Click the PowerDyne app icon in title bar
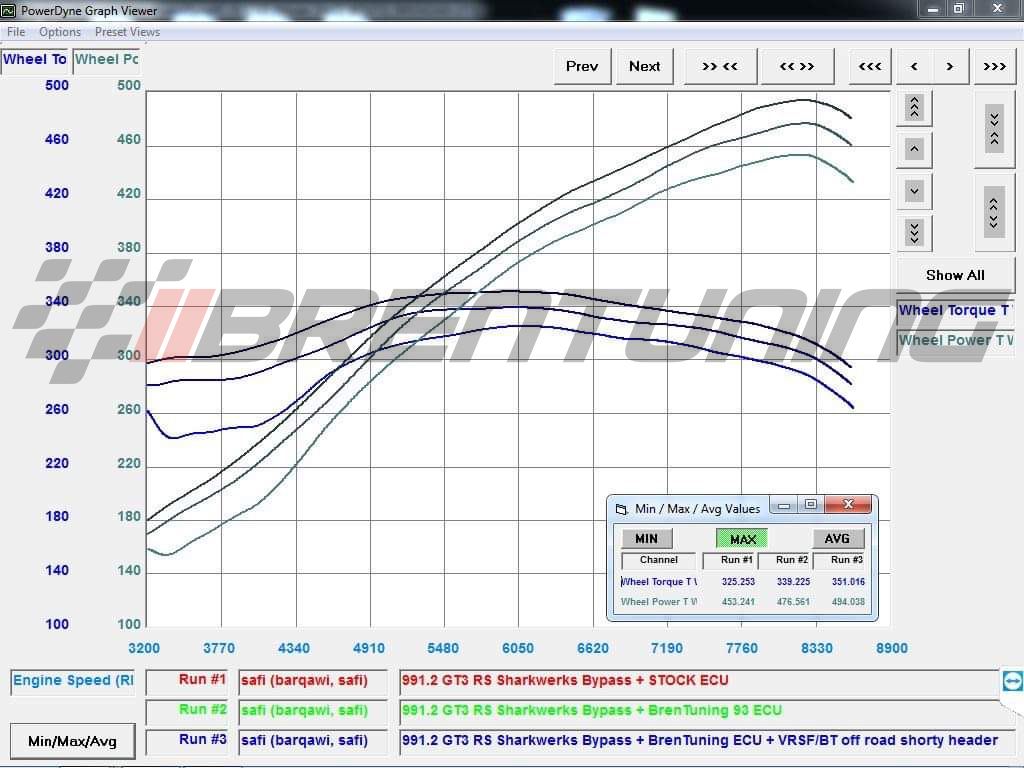This screenshot has width=1024, height=768. click(x=8, y=10)
